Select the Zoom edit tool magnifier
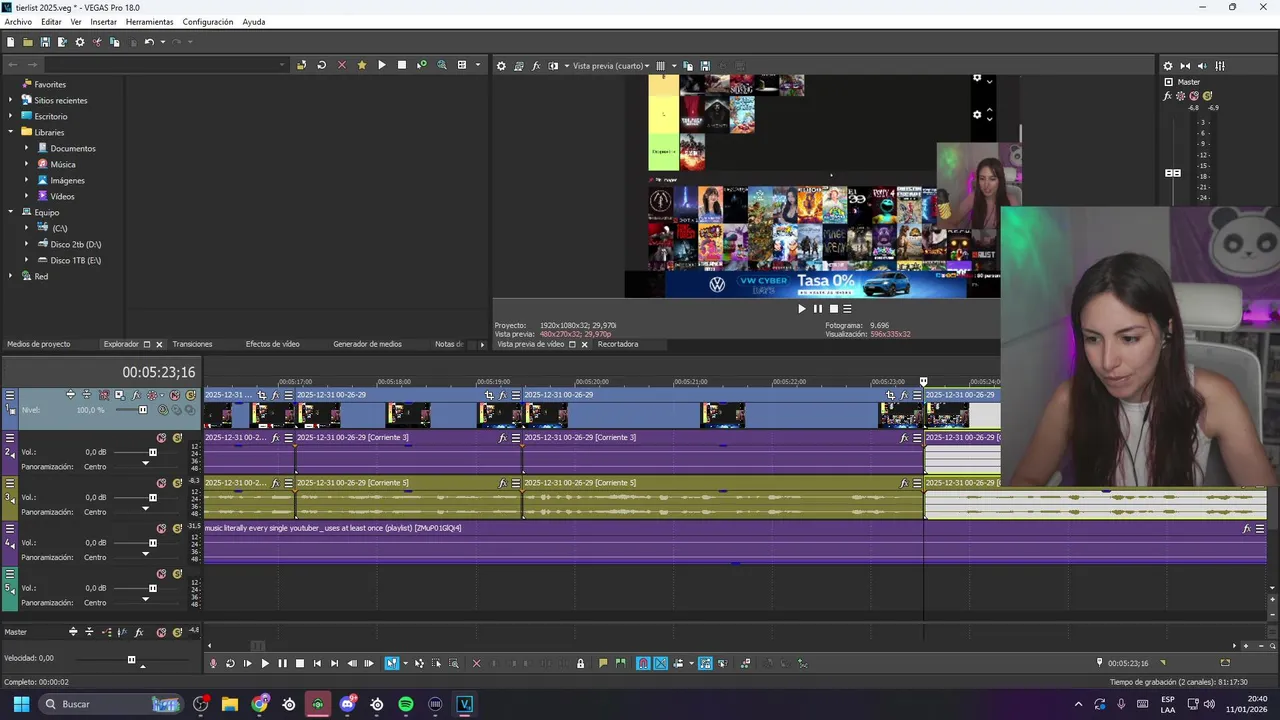 [x=453, y=663]
